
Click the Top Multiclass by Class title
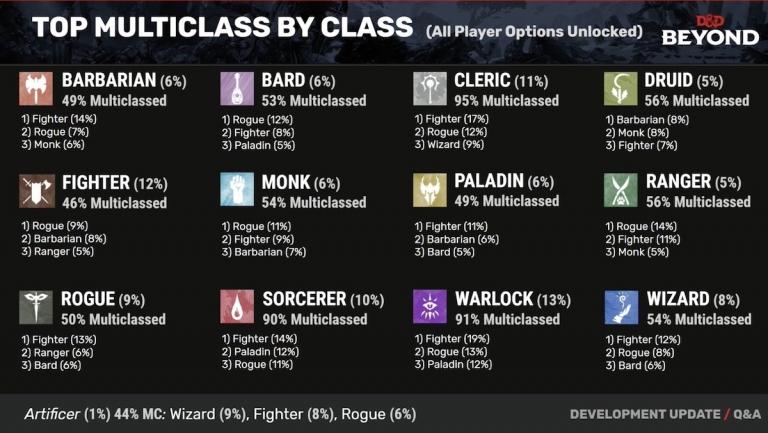pyautogui.click(x=222, y=28)
